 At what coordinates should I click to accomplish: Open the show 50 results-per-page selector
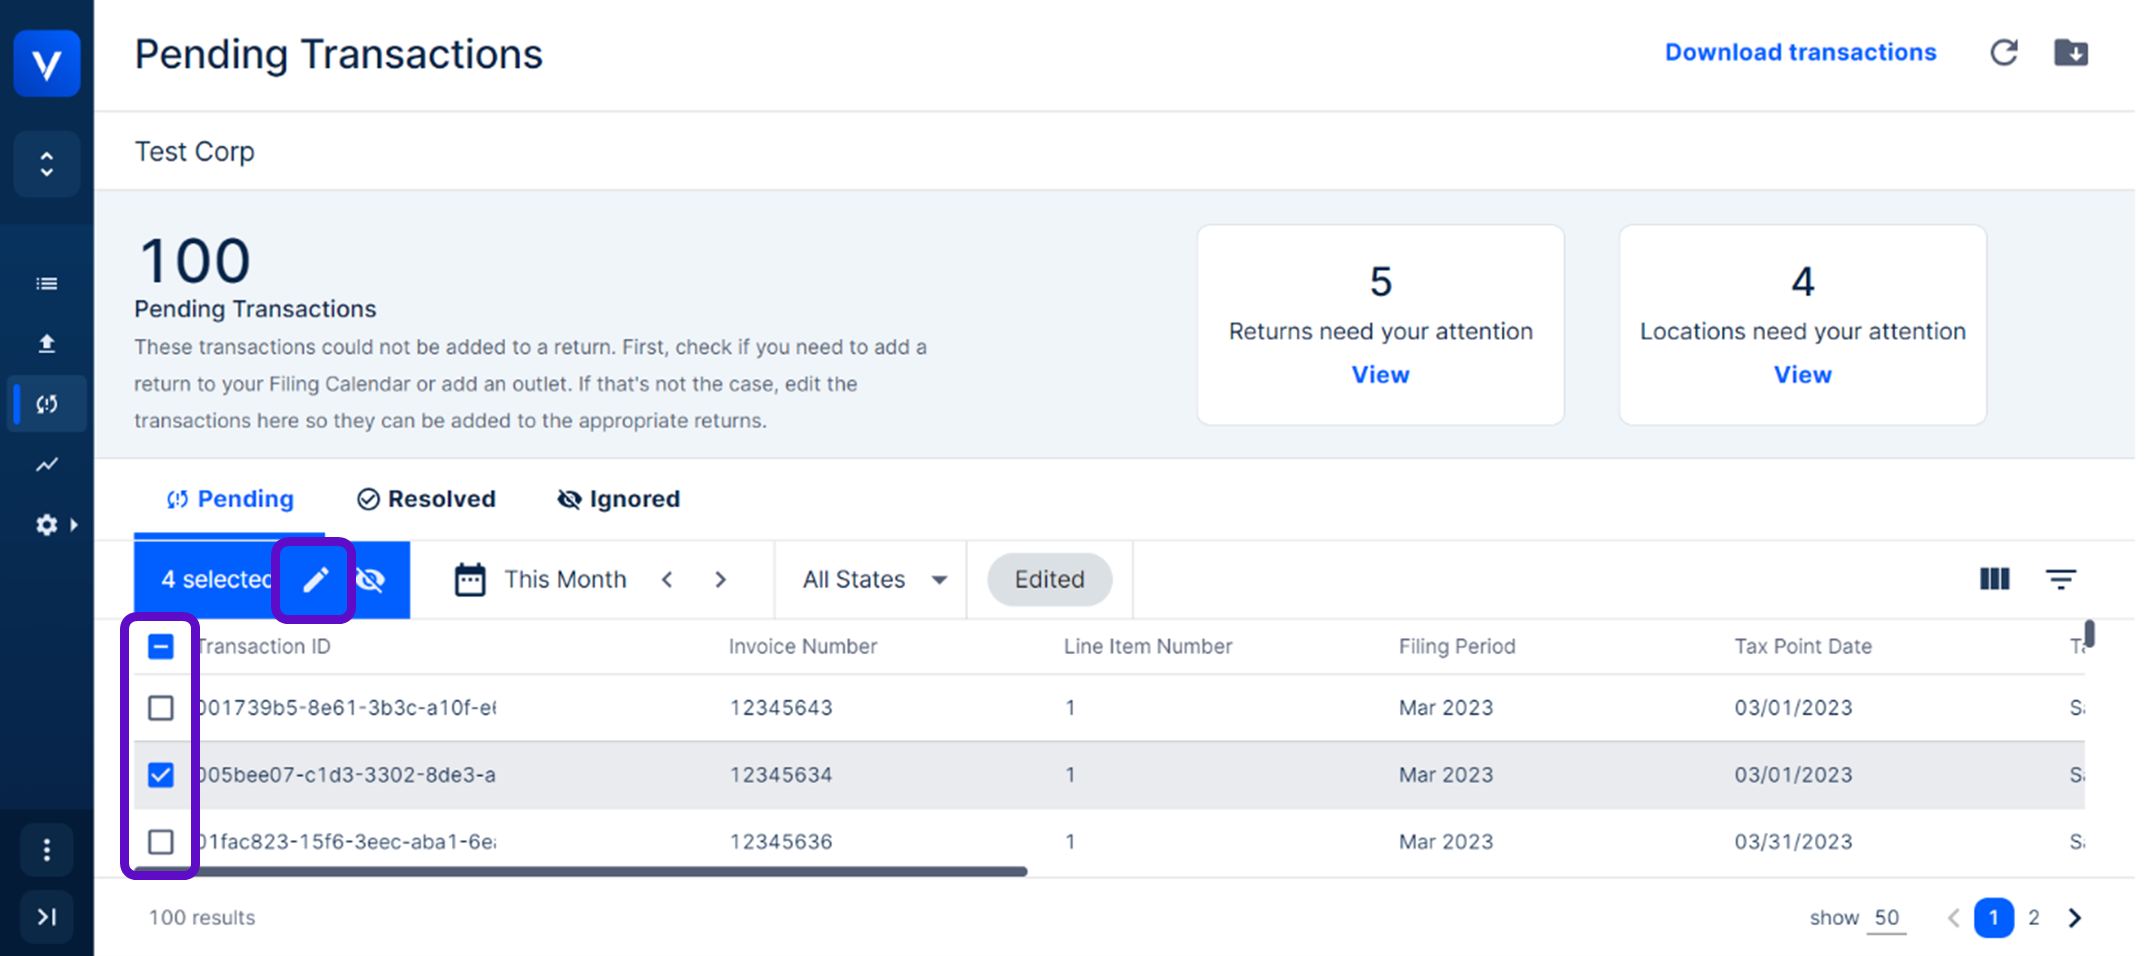click(1886, 918)
